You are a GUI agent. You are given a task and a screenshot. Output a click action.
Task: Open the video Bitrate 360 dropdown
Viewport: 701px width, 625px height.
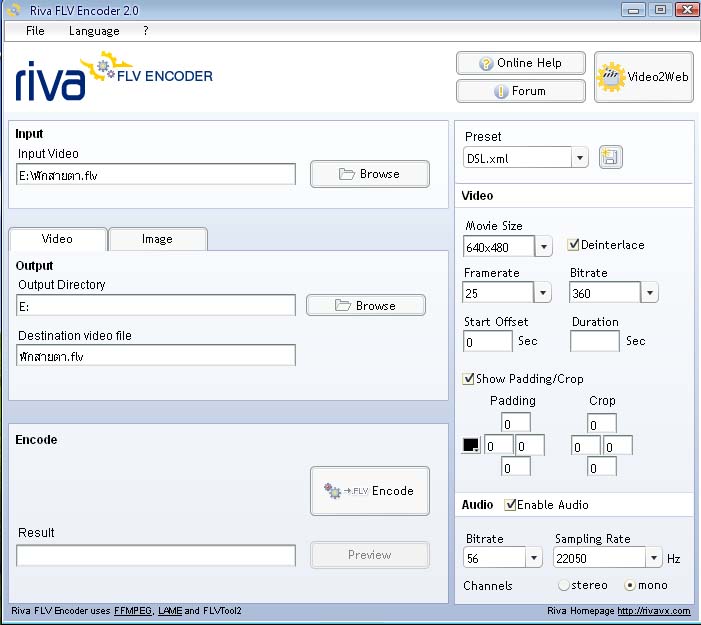click(650, 293)
